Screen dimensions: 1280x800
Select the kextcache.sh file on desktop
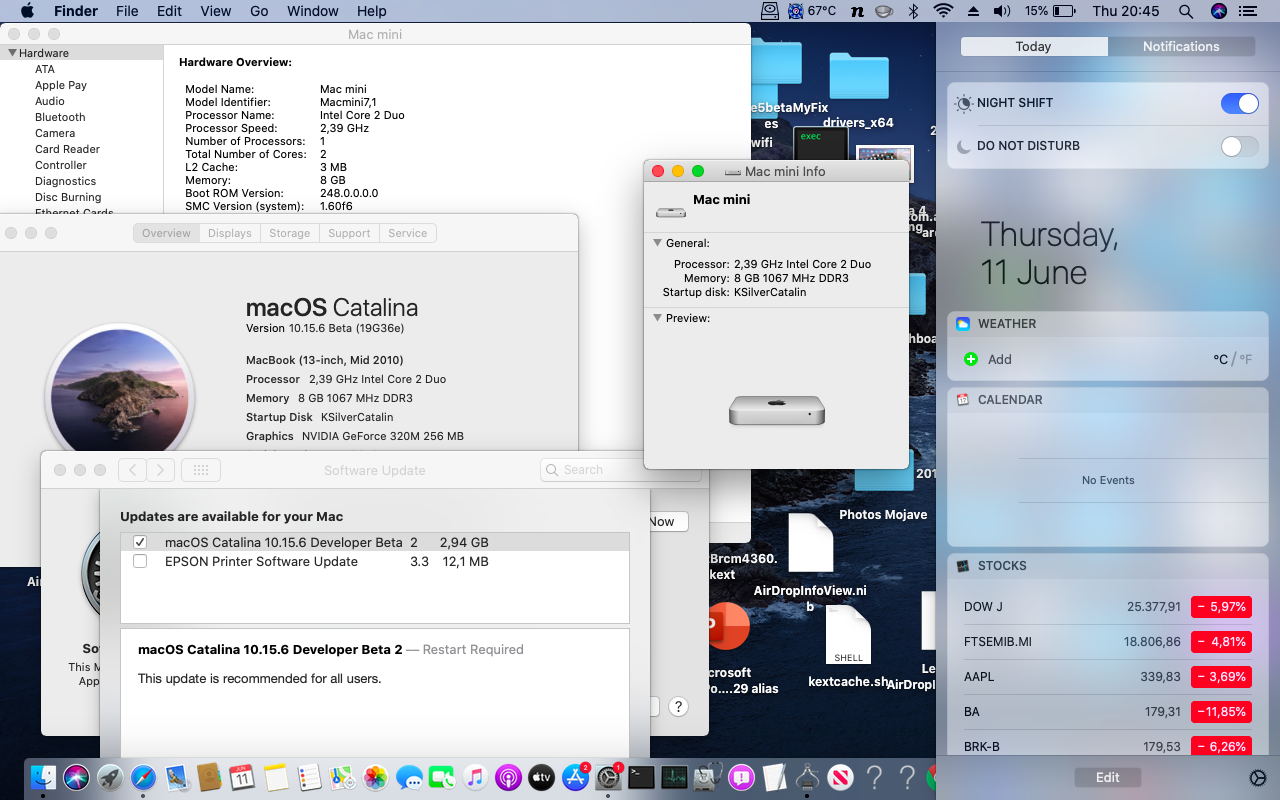(x=848, y=647)
